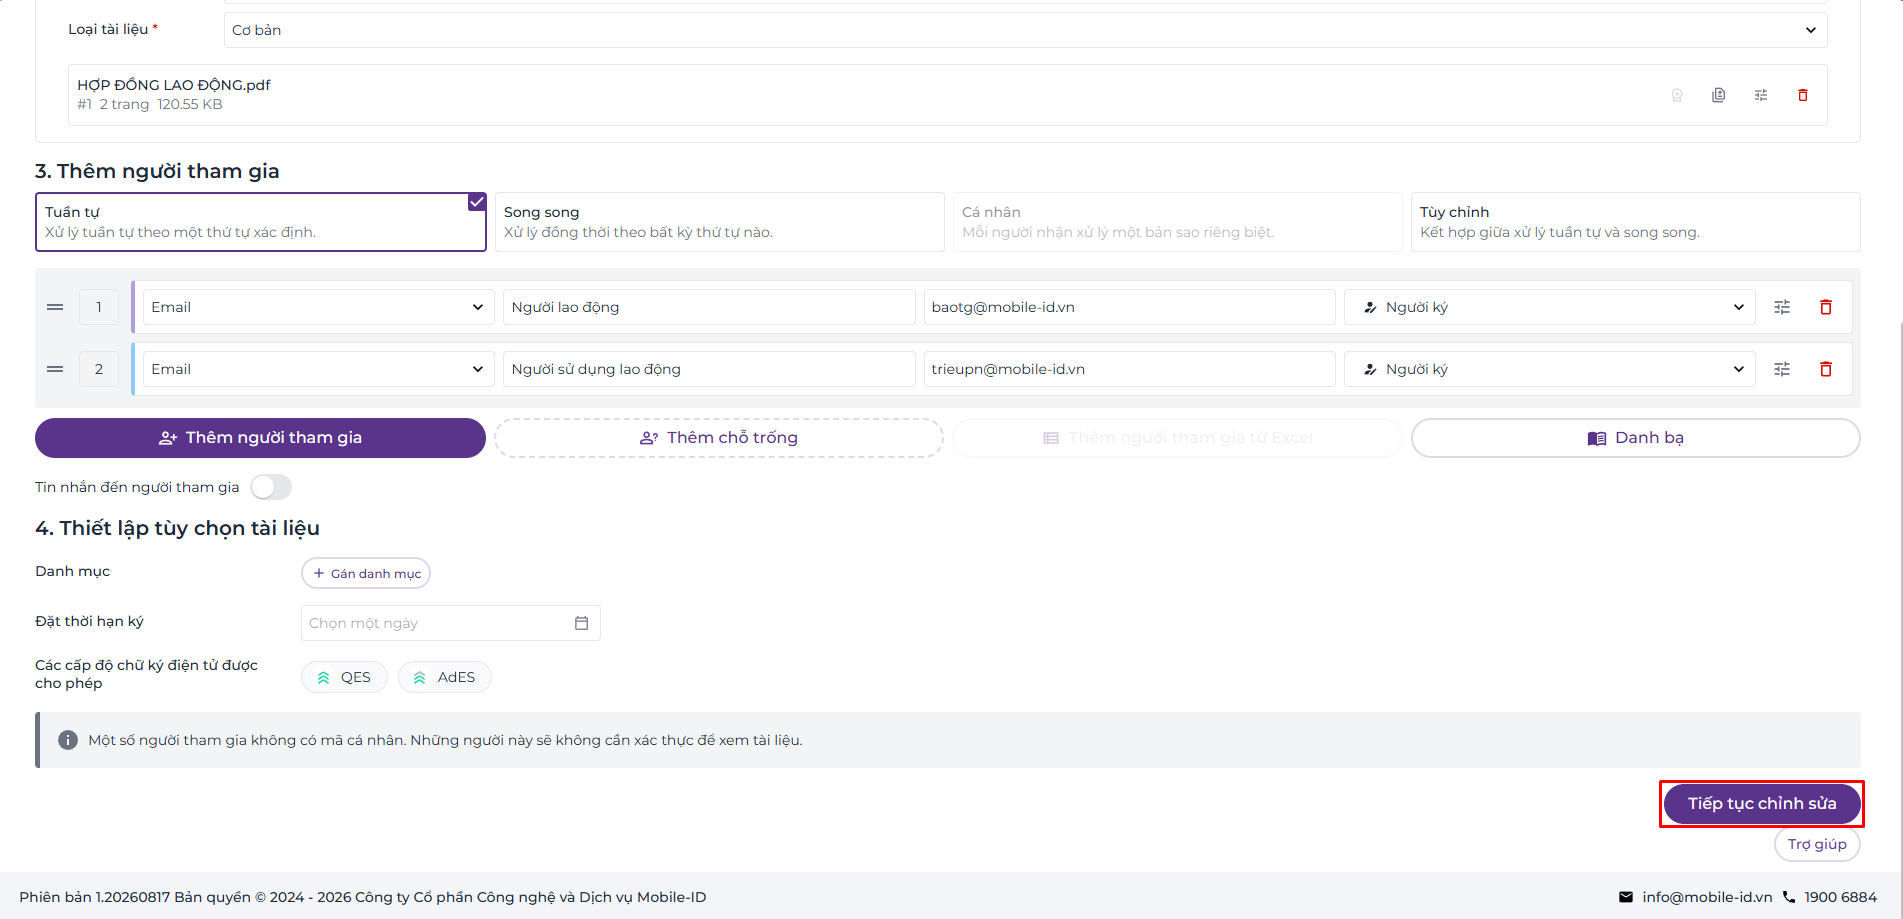The image size is (1903, 919).
Task: Click the name field containing Người lao động
Action: point(709,307)
